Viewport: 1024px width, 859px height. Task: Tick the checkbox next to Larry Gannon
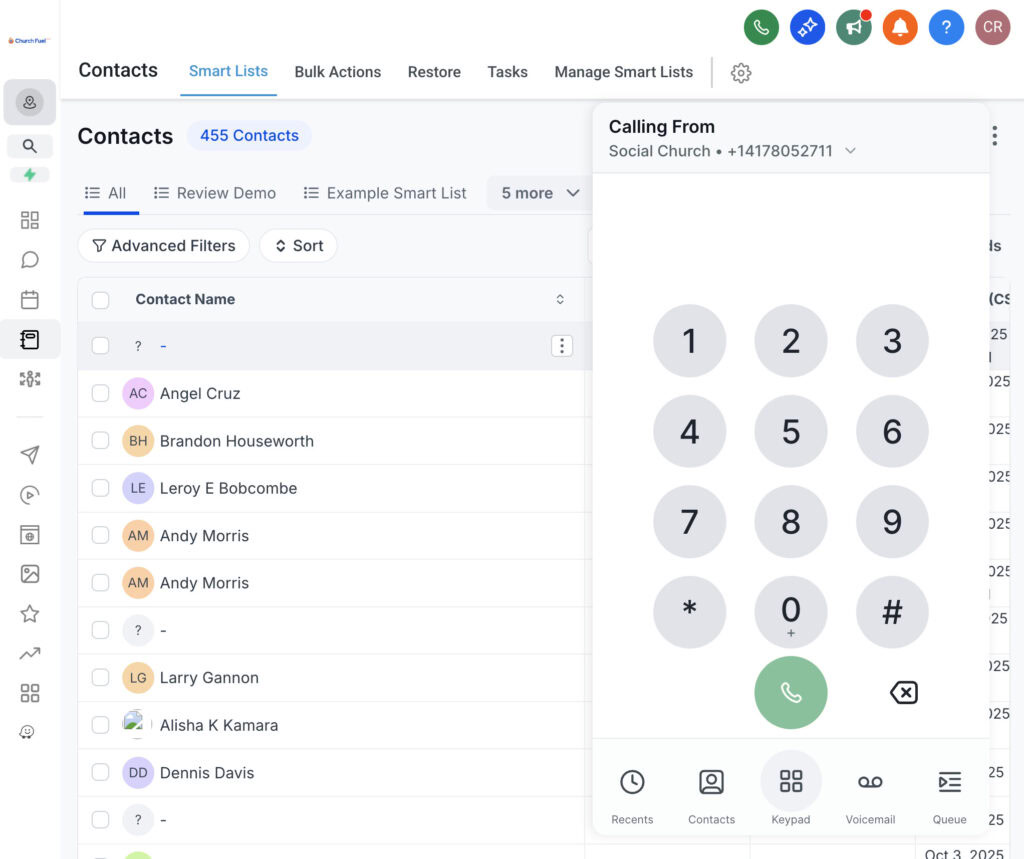100,678
